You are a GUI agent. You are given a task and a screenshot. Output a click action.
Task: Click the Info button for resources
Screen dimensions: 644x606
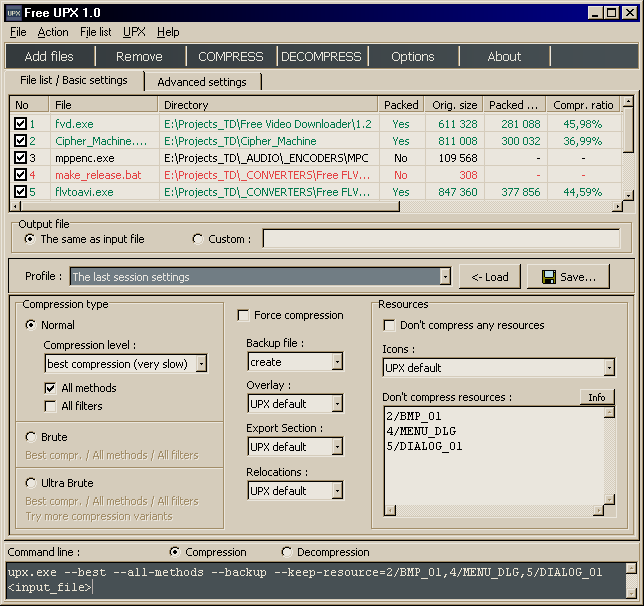[597, 397]
